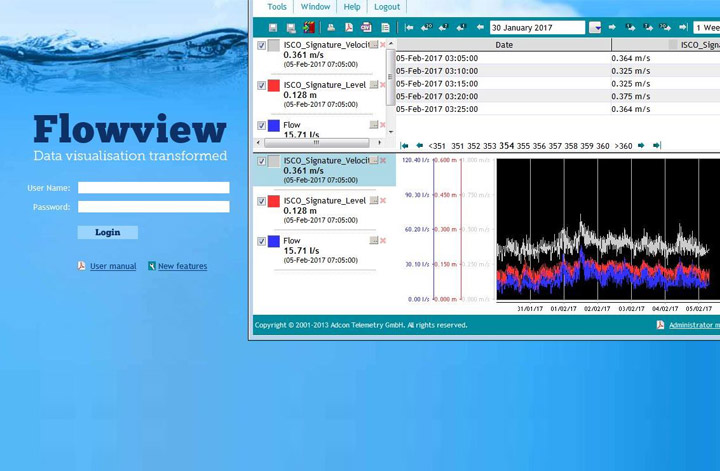Jump to the first date with the bar-arrow icon
Viewport: 720px width, 471px height.
(409, 28)
